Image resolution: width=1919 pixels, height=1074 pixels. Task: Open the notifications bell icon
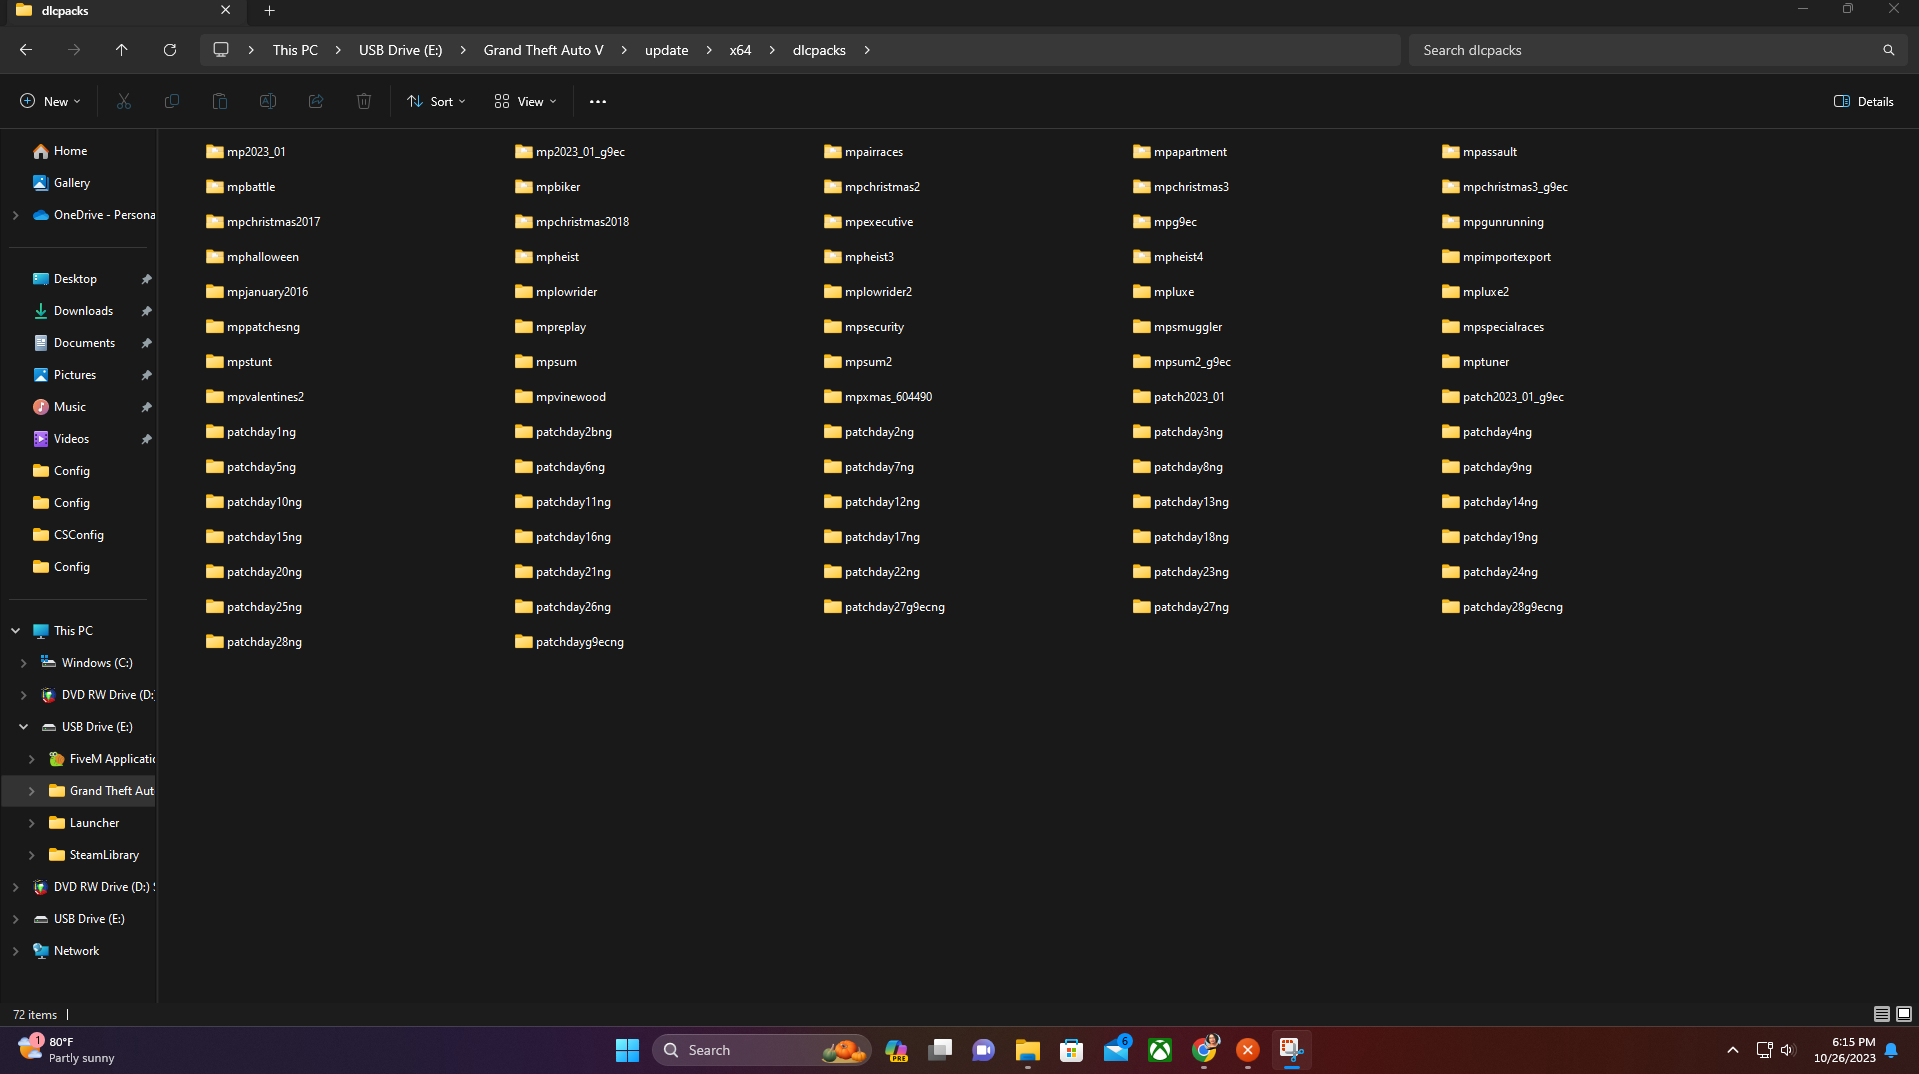pos(1891,1050)
